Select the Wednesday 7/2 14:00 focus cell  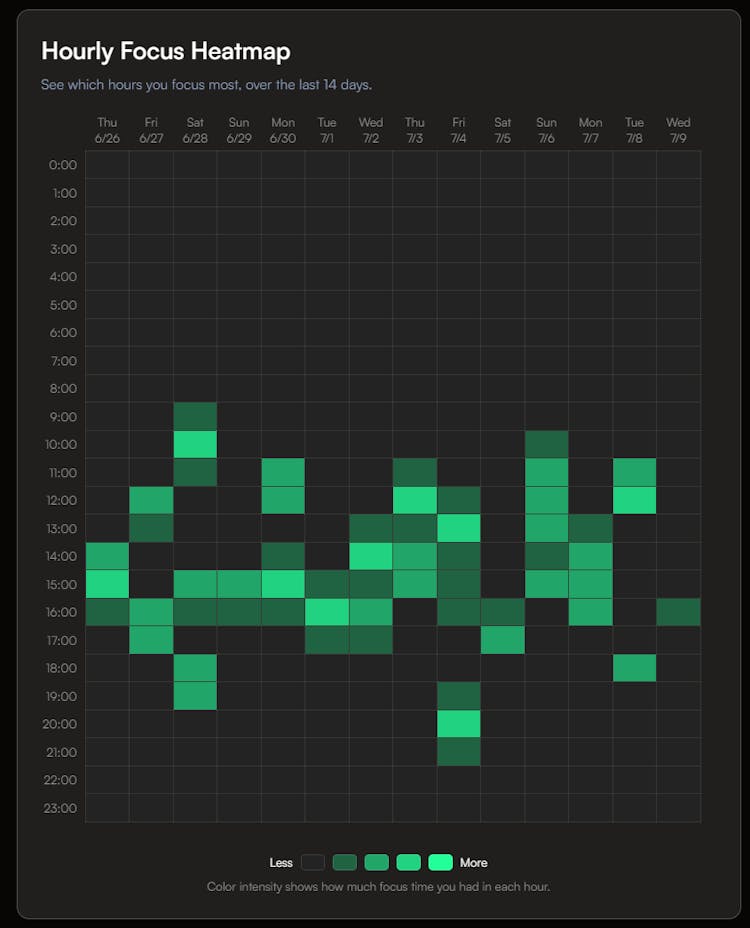[x=371, y=556]
